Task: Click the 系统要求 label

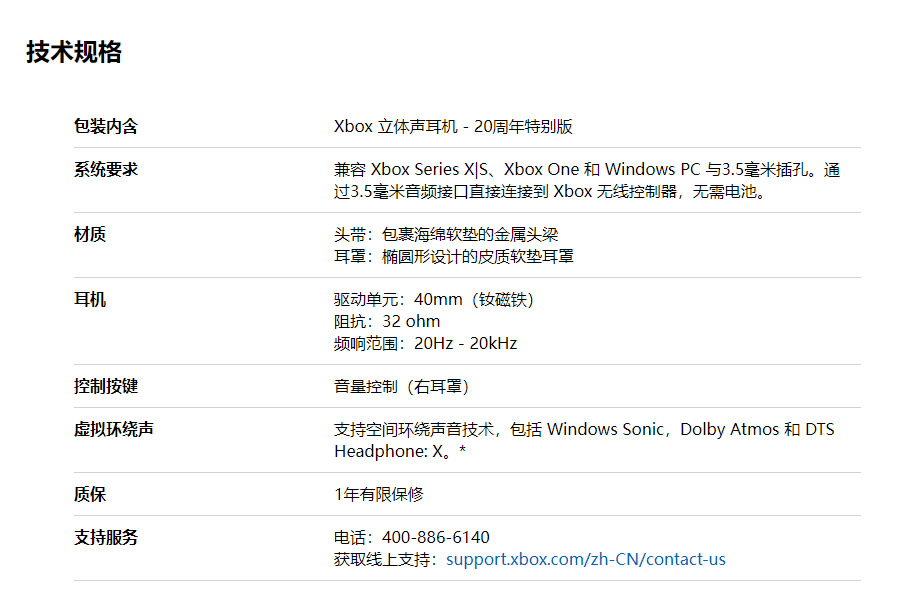Action: pyautogui.click(x=106, y=169)
